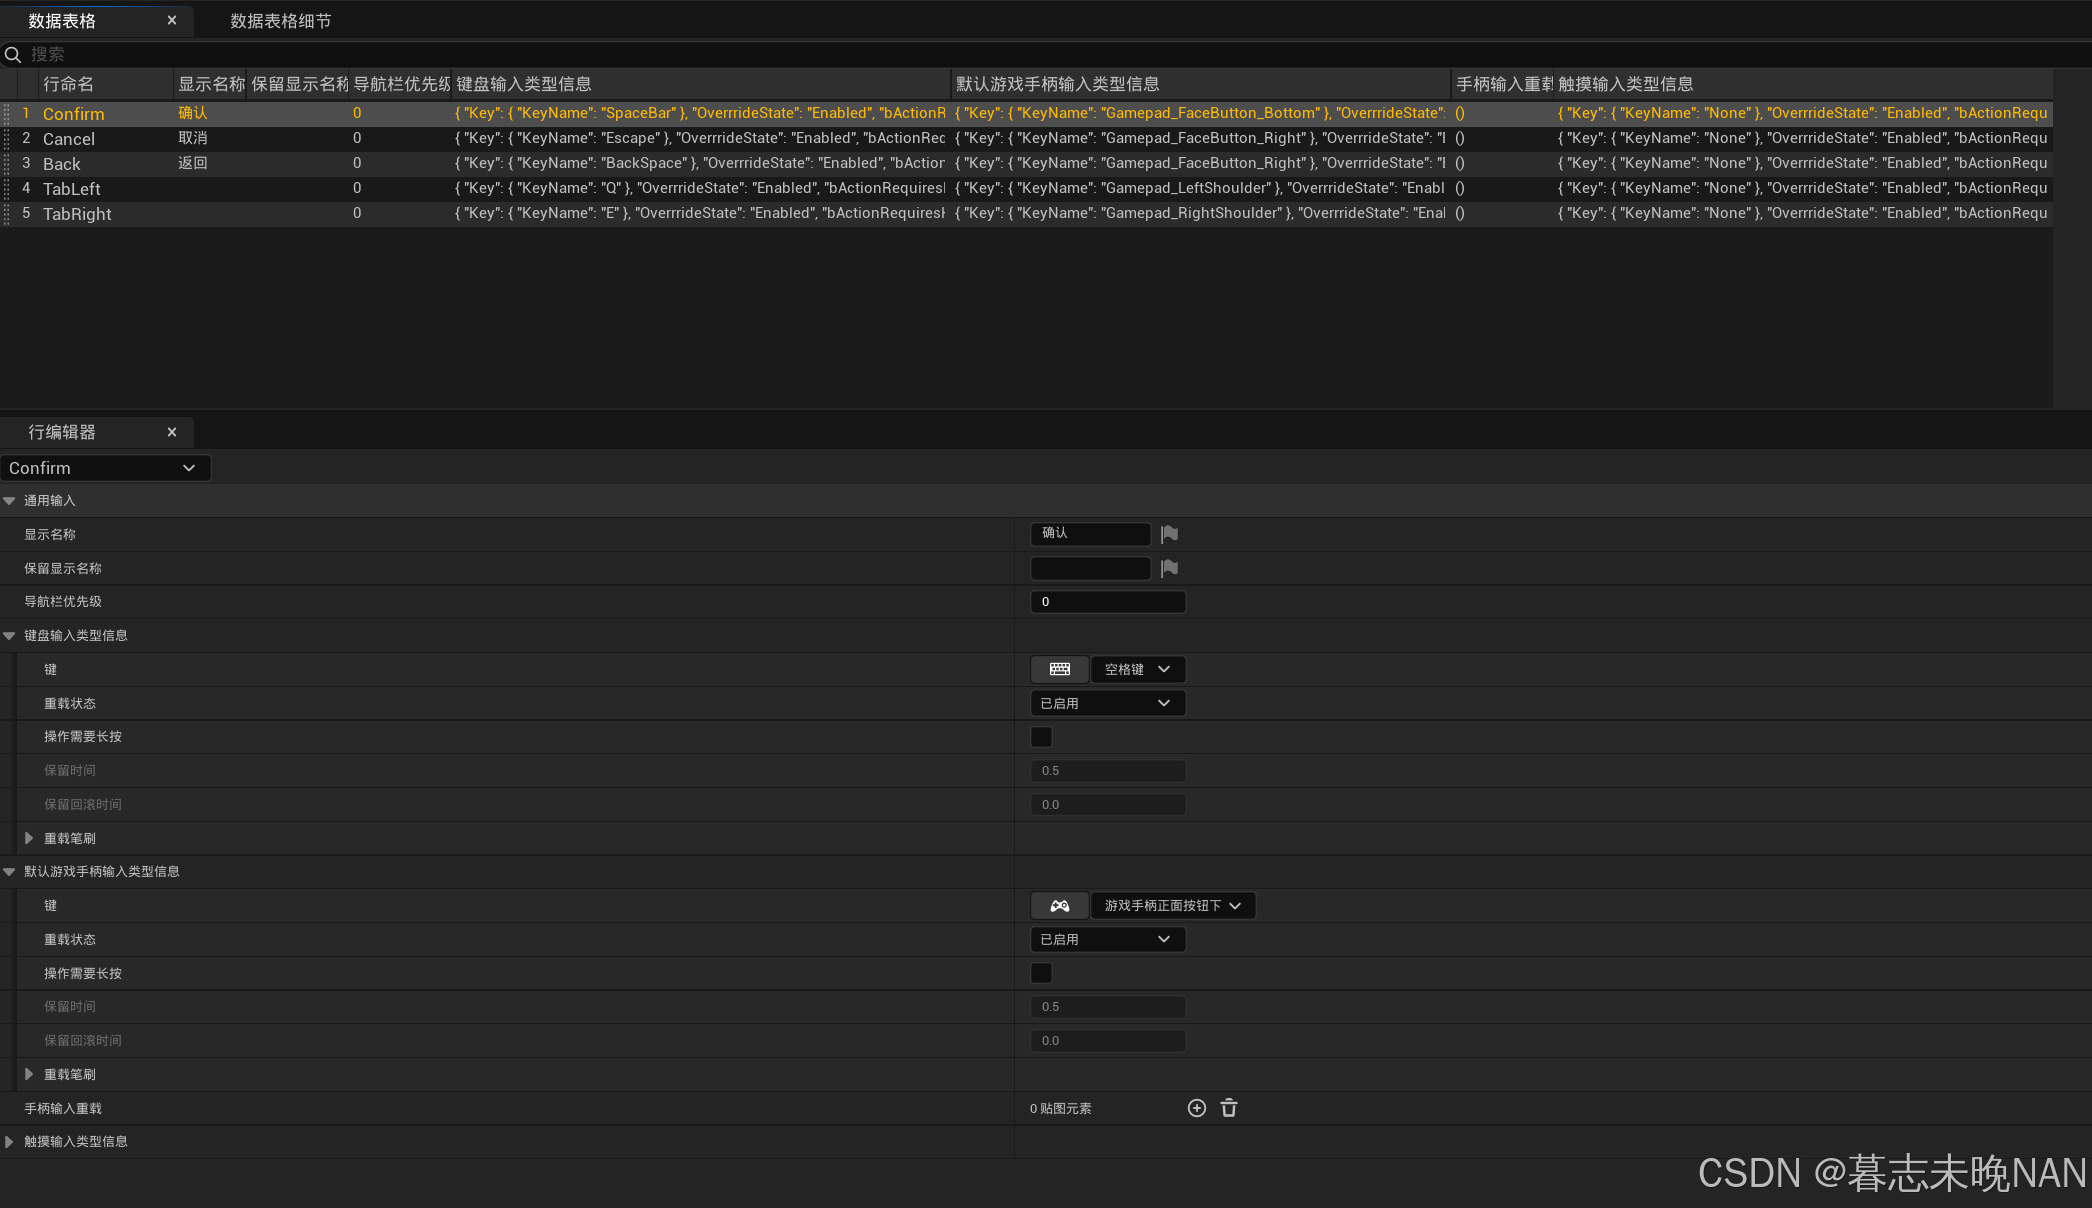
Task: Open keyboard 重载状态 已启用 dropdown
Action: 1106,703
